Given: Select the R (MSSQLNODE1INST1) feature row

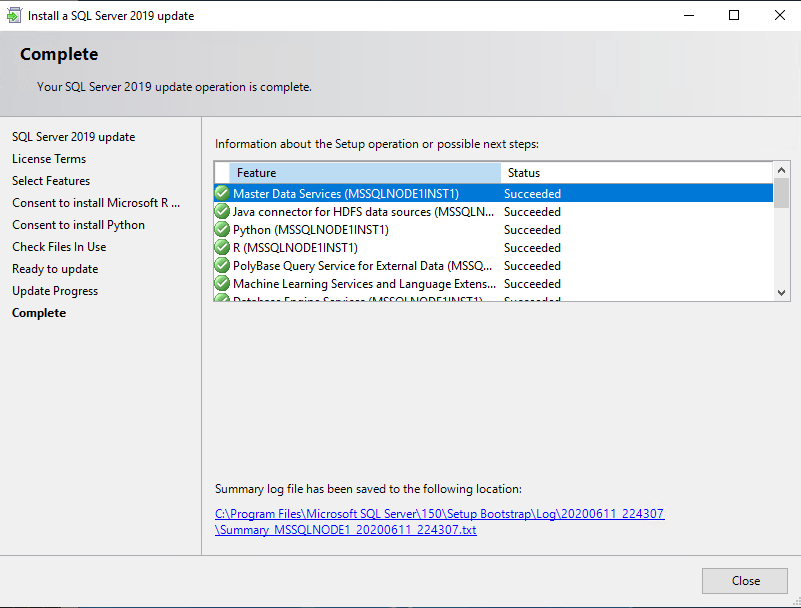Looking at the screenshot, I should [493, 248].
